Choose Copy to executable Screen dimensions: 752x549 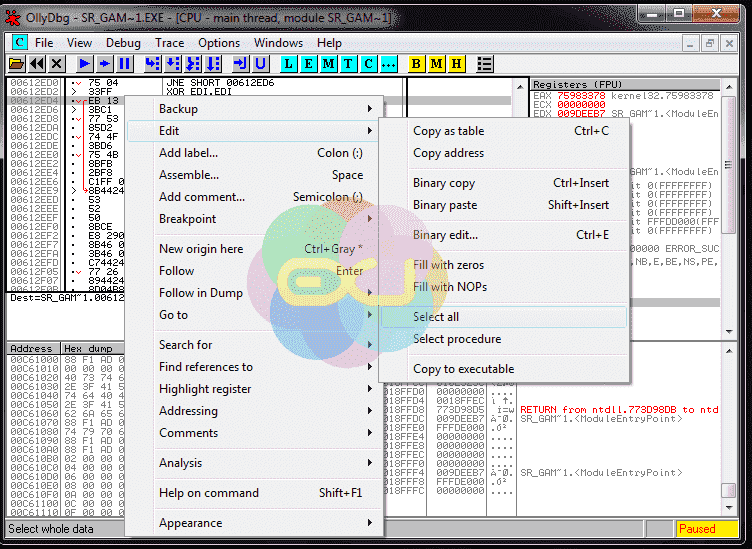(504, 369)
